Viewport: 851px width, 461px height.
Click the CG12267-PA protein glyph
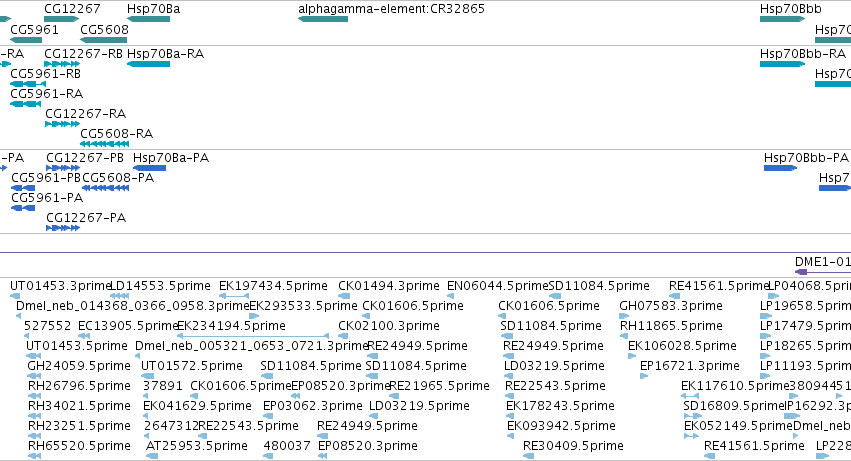click(63, 229)
